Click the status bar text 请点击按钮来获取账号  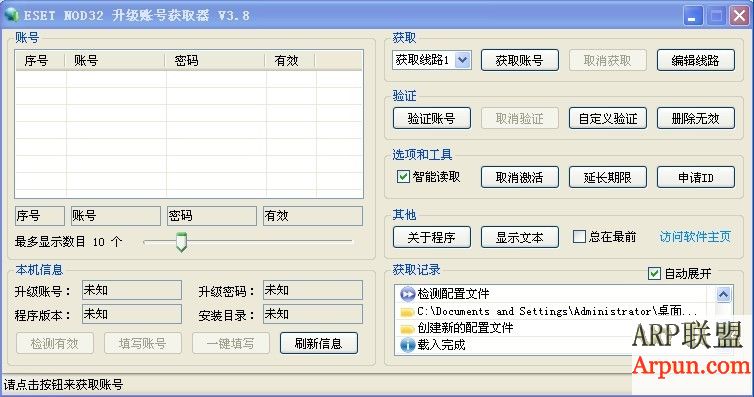[x=63, y=385]
